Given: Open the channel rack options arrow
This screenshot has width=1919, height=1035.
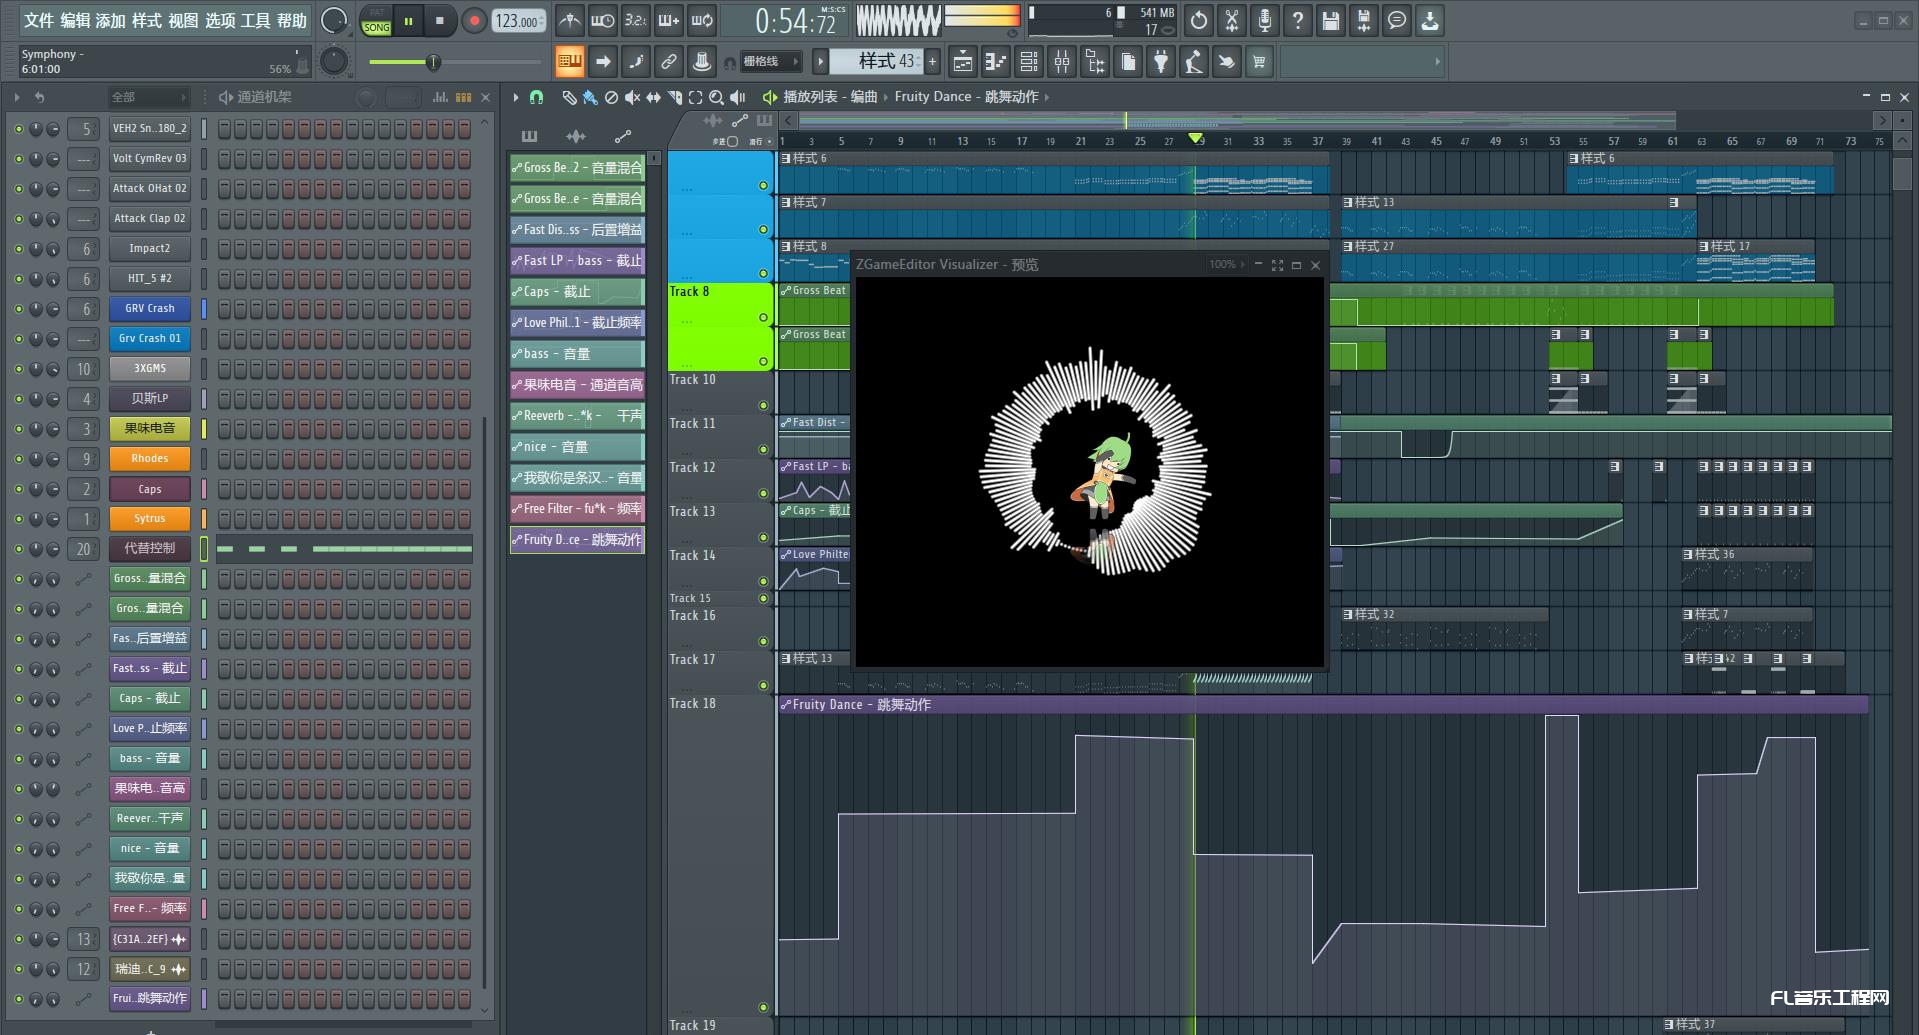Looking at the screenshot, I should pyautogui.click(x=17, y=97).
